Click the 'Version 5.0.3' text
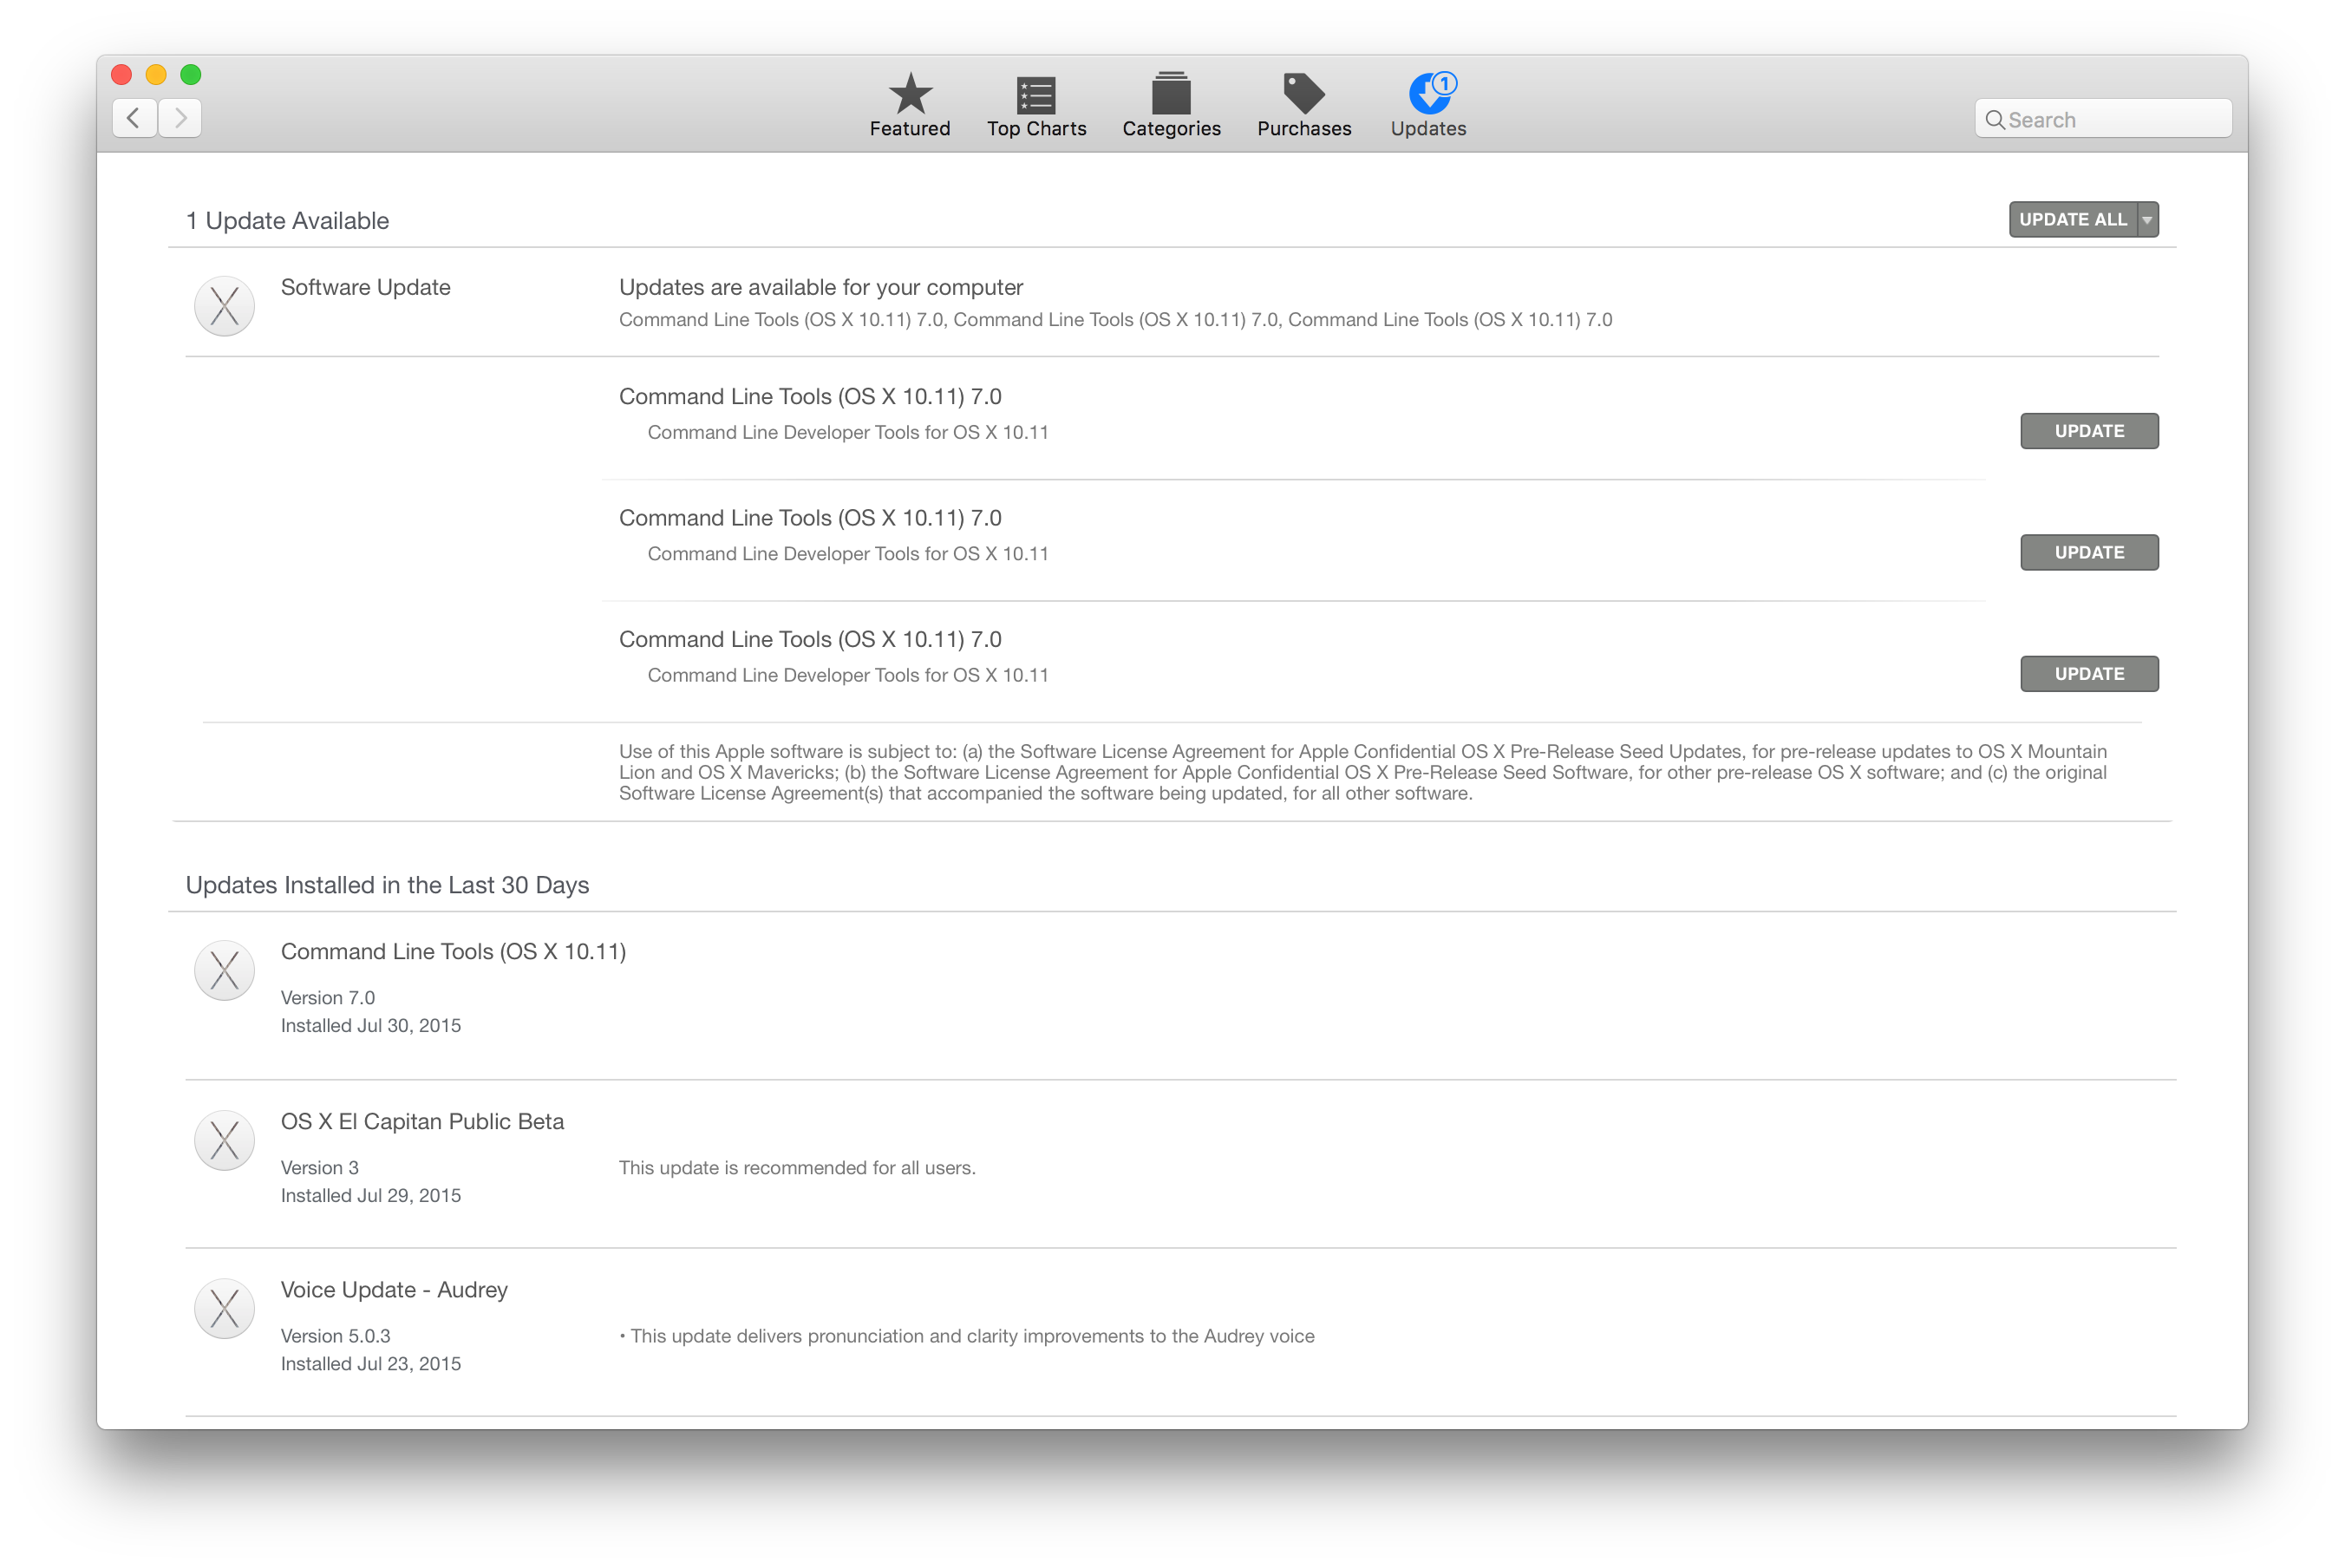Image resolution: width=2345 pixels, height=1568 pixels. (335, 1336)
